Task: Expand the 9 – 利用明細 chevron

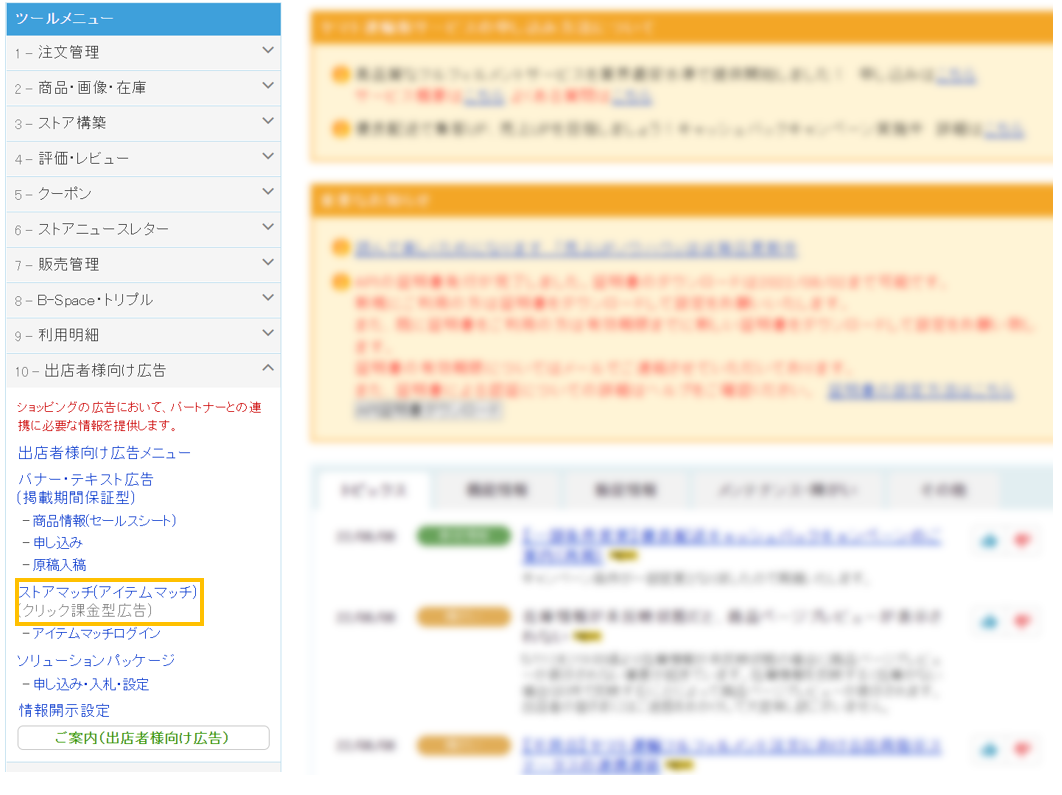Action: 268,332
